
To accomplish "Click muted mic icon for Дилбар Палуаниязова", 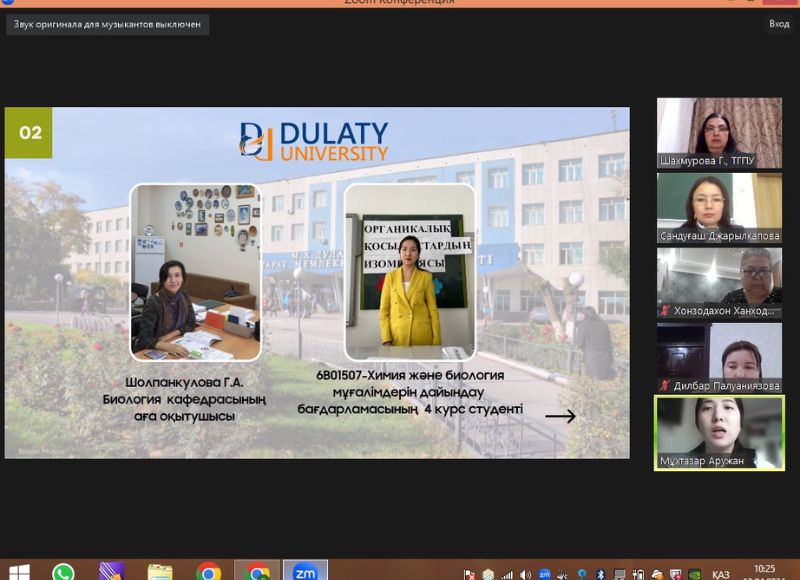I will coord(663,386).
